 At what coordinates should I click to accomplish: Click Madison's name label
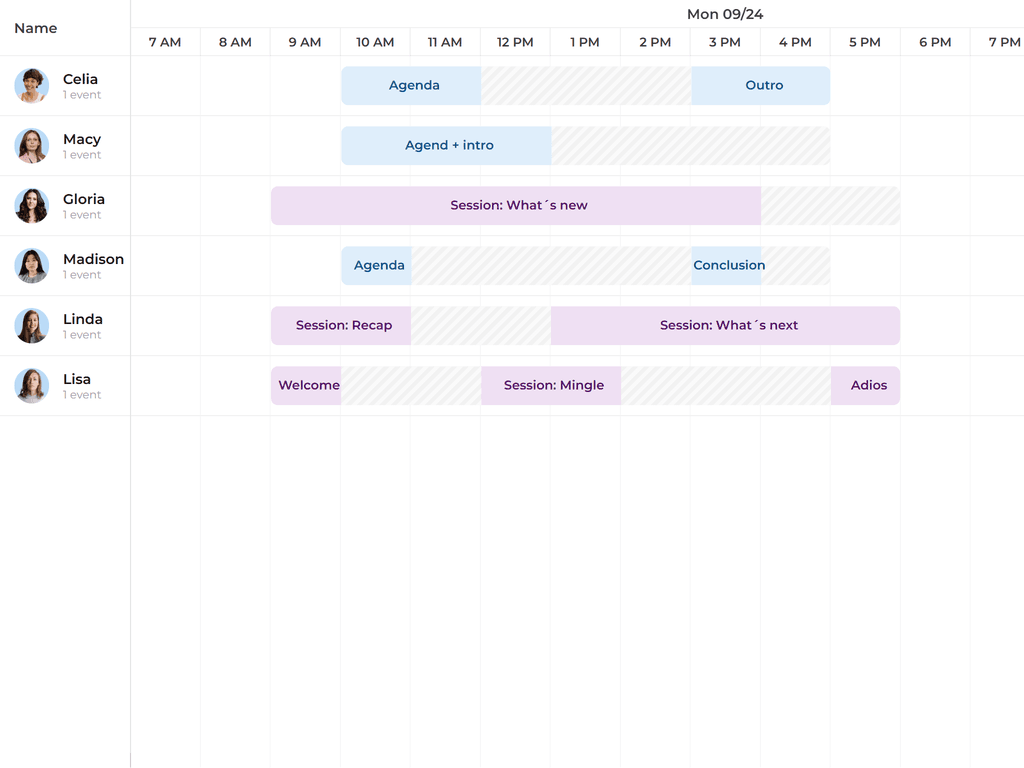[x=93, y=258]
